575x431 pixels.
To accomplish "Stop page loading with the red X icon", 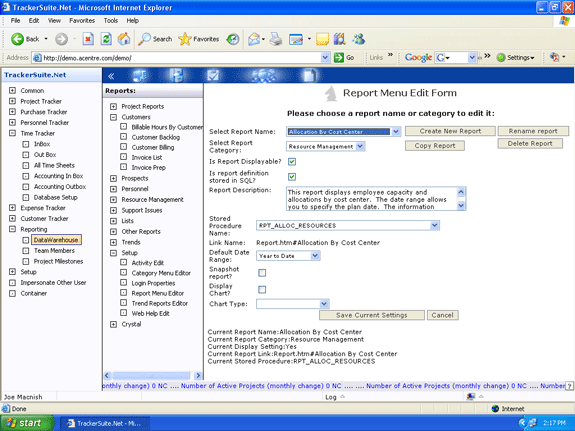I will [88, 39].
